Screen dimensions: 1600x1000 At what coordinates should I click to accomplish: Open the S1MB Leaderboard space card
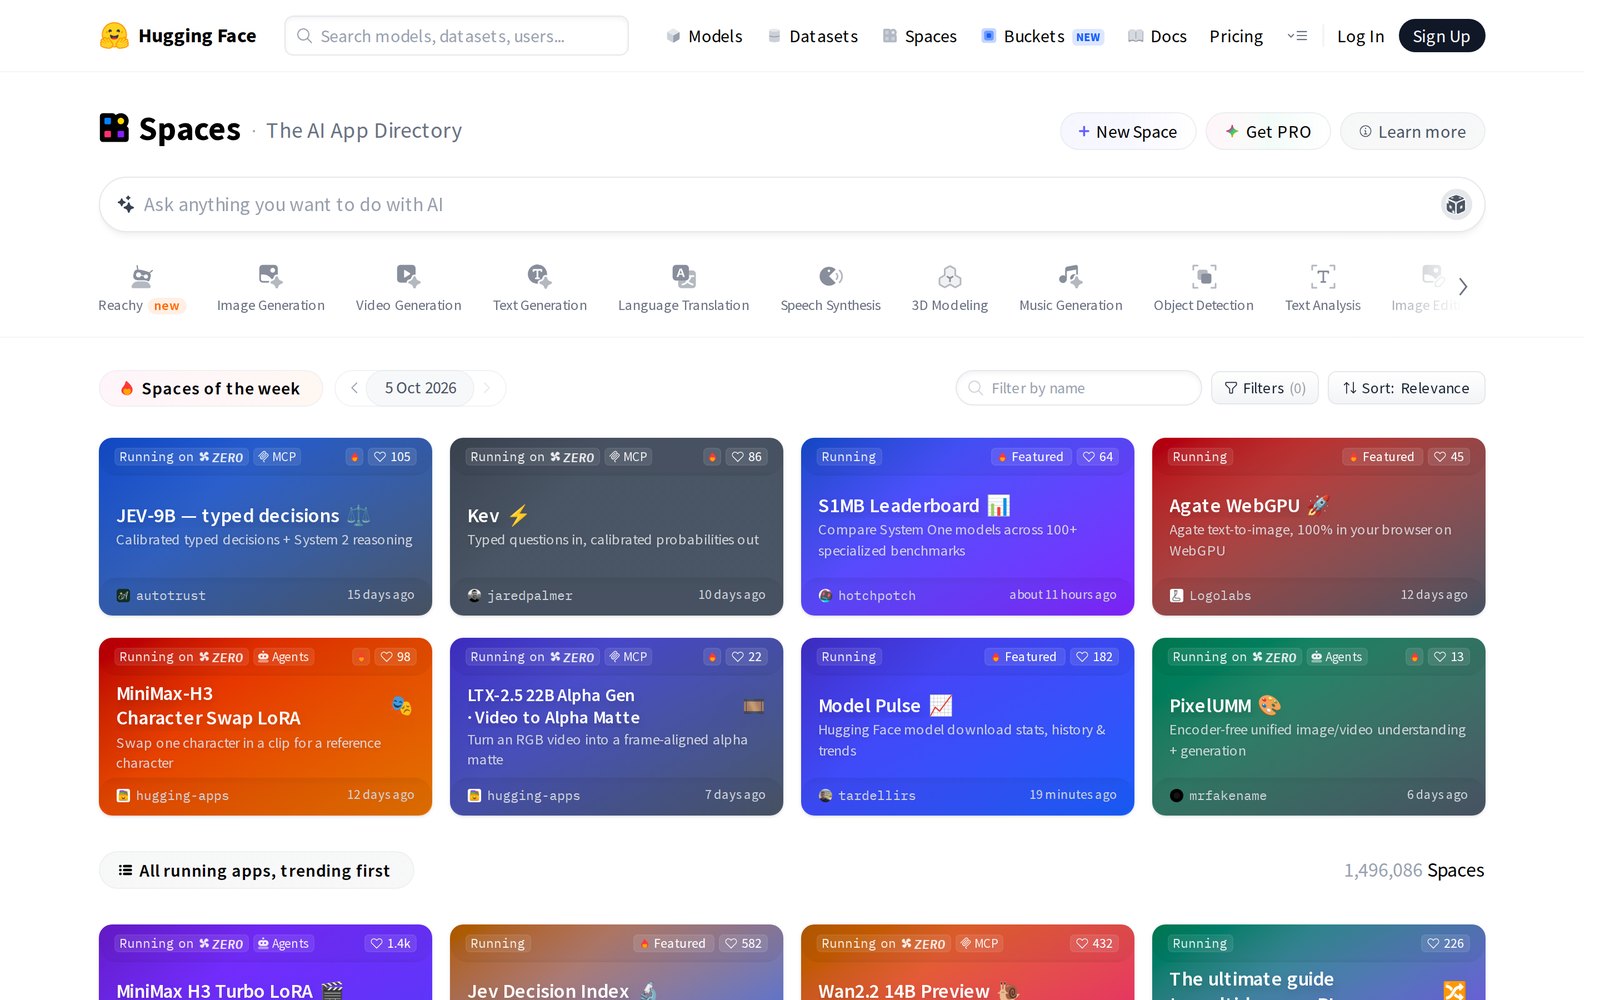[967, 527]
